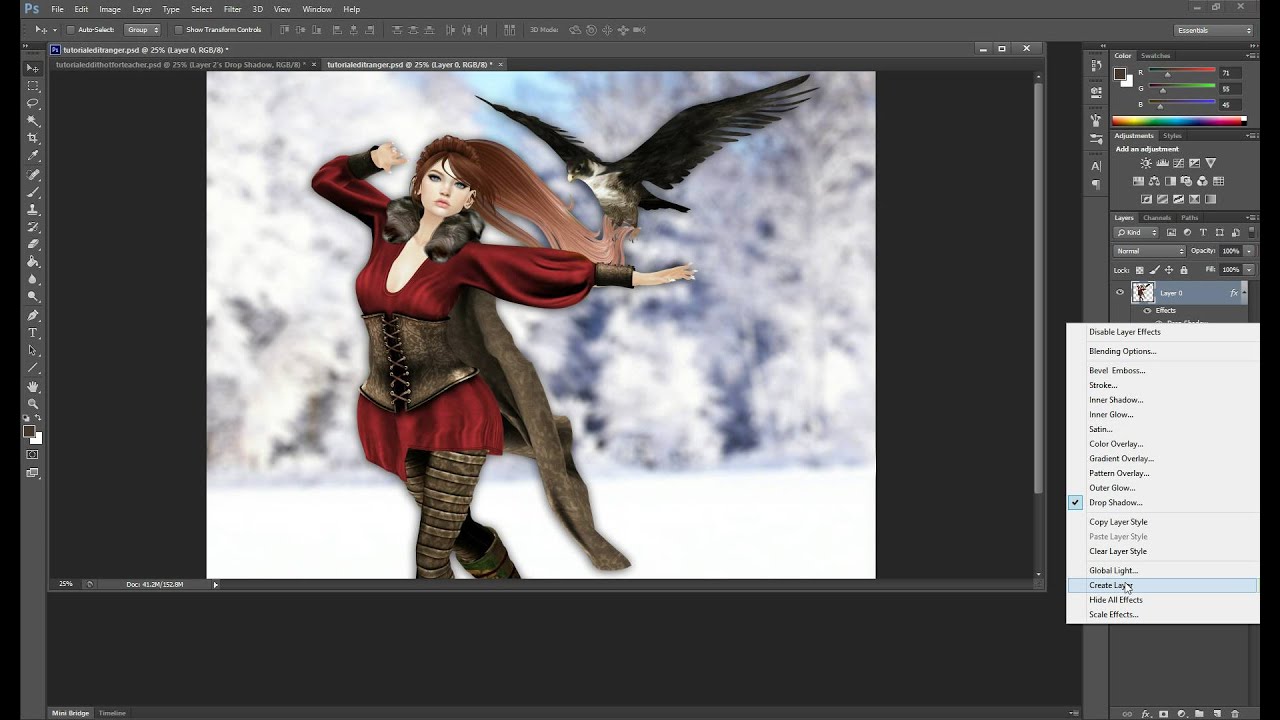Select the Pen tool

pyautogui.click(x=33, y=315)
